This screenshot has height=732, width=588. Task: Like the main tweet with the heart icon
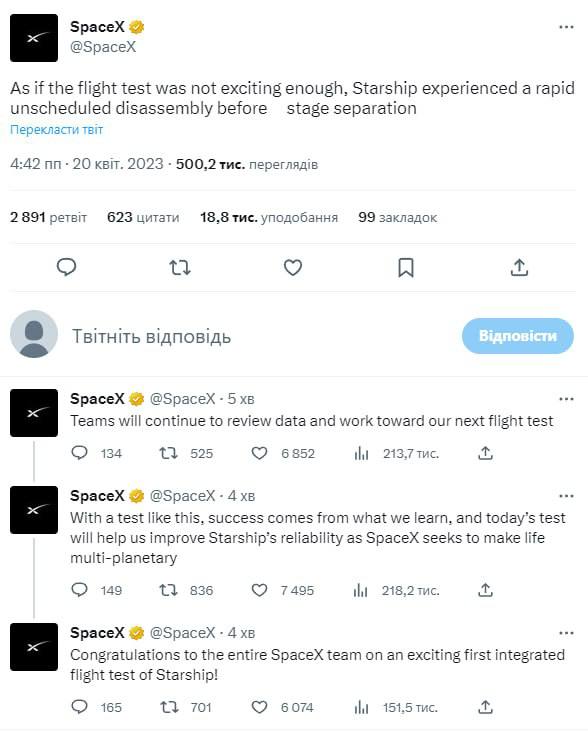293,267
